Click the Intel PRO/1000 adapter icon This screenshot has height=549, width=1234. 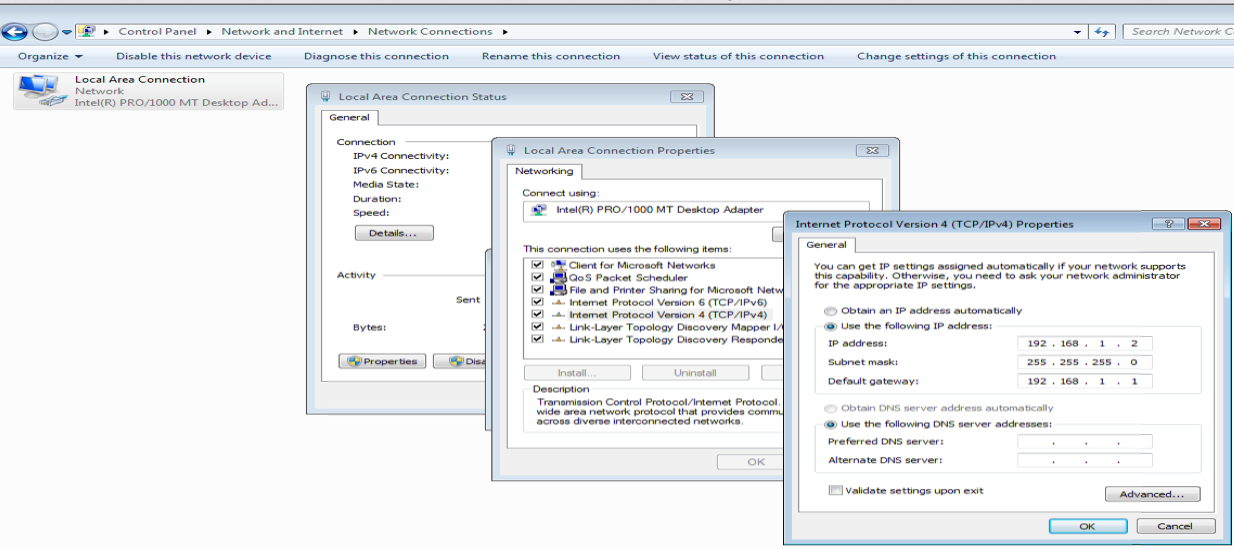tap(540, 210)
